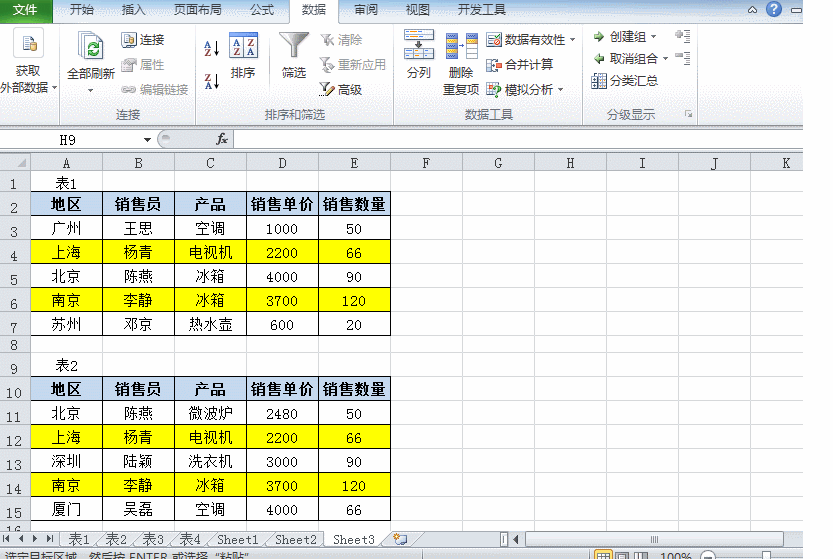Click the Subtotal (分类汇总) command

(x=625, y=81)
